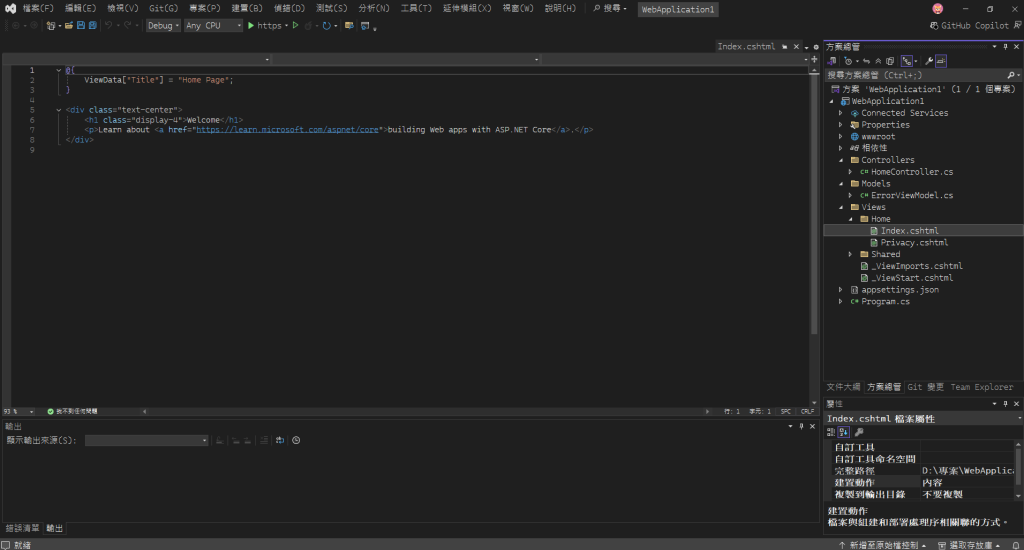Open GitHub Copilot badge icon
Screen dimensions: 1024x550
[934, 25]
